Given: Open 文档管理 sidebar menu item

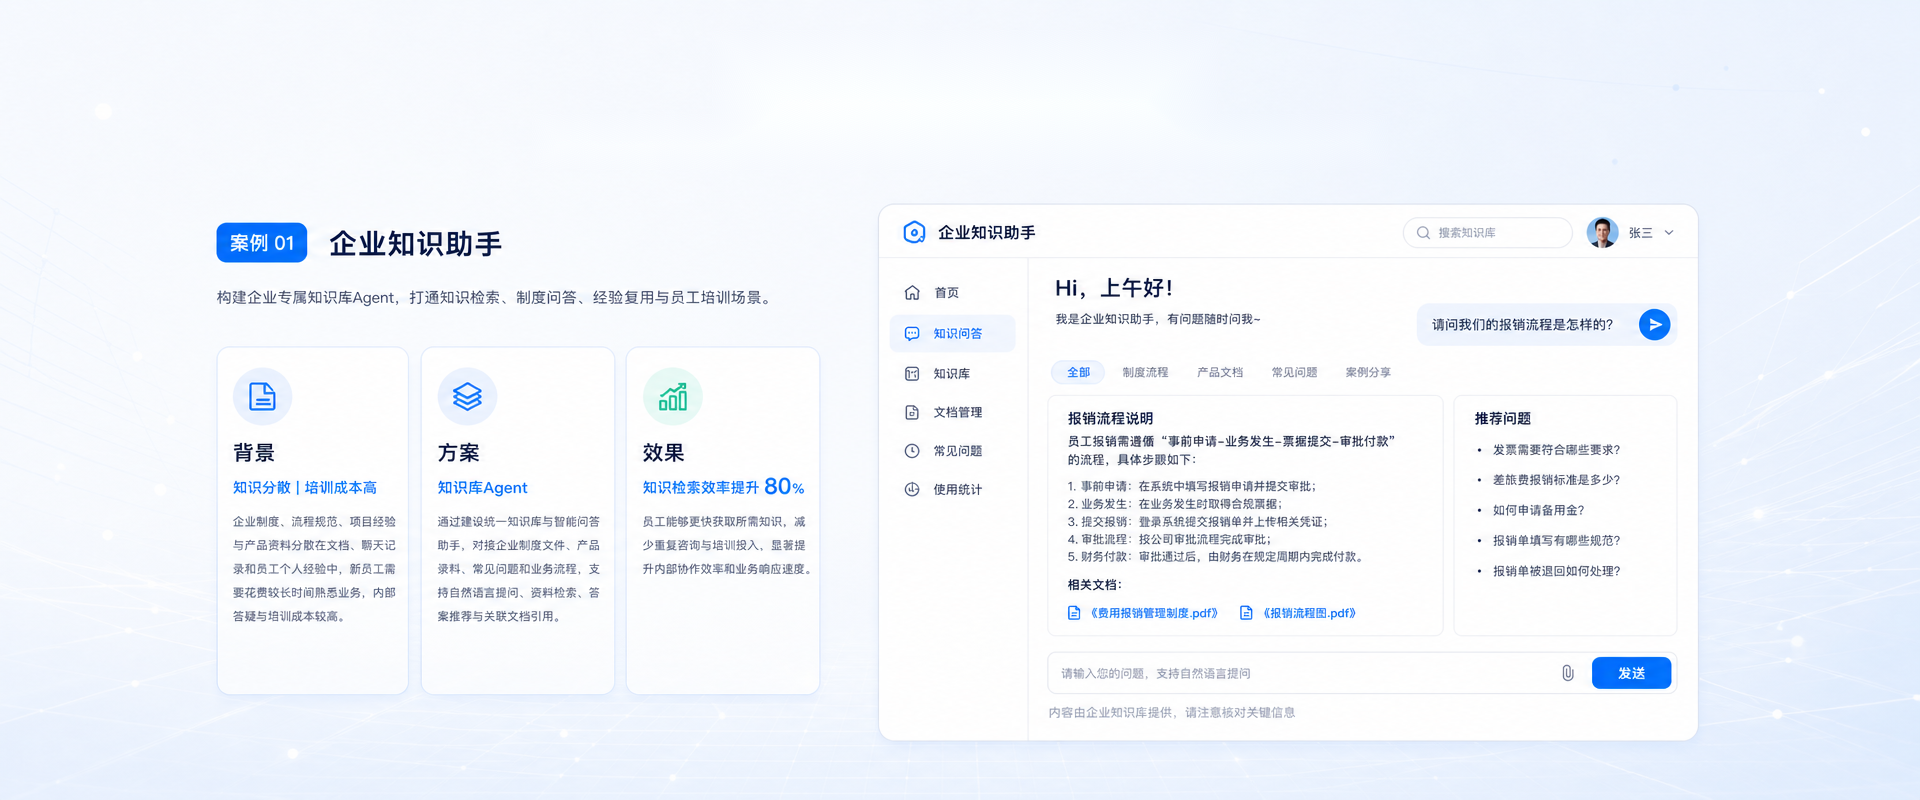Looking at the screenshot, I should tap(952, 412).
